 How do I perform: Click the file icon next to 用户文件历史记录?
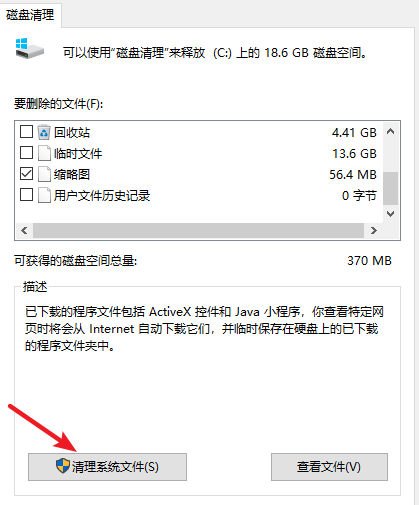click(x=44, y=195)
